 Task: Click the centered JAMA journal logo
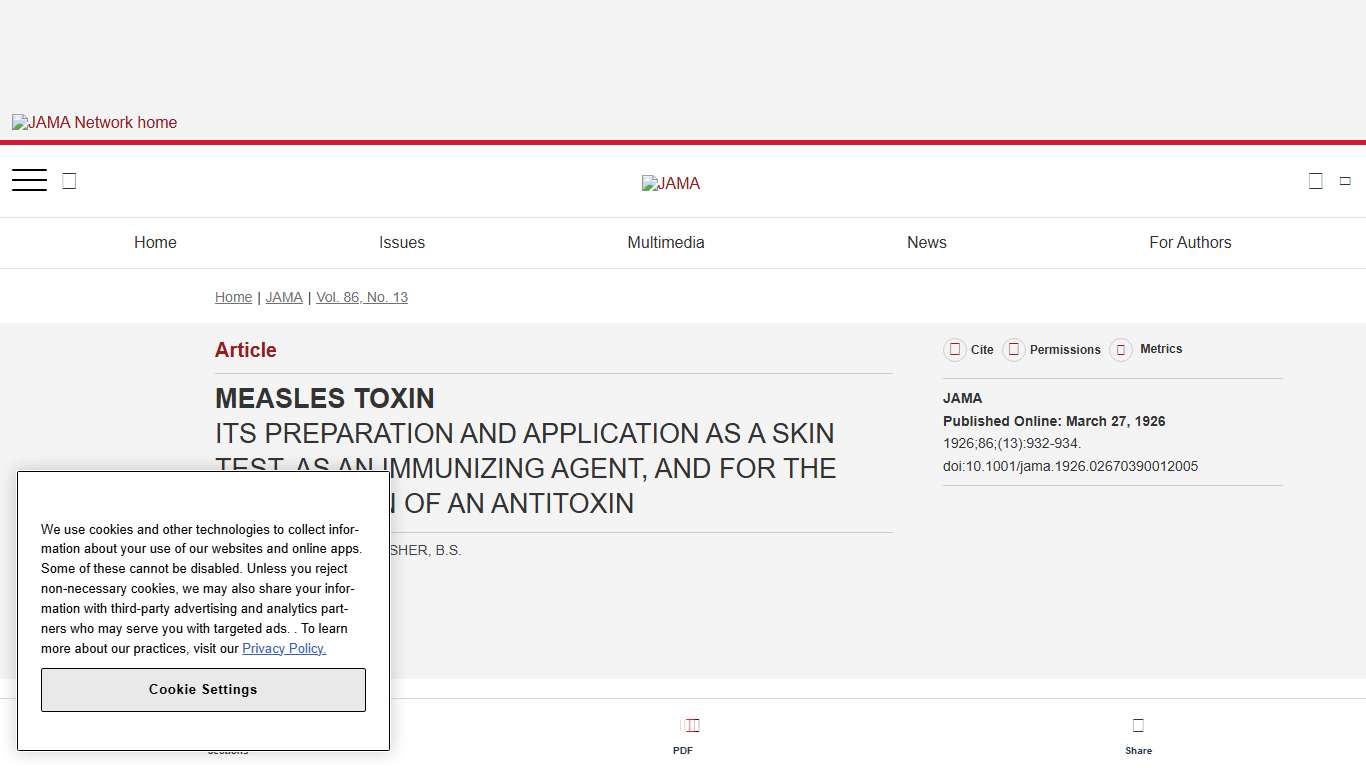tap(671, 183)
